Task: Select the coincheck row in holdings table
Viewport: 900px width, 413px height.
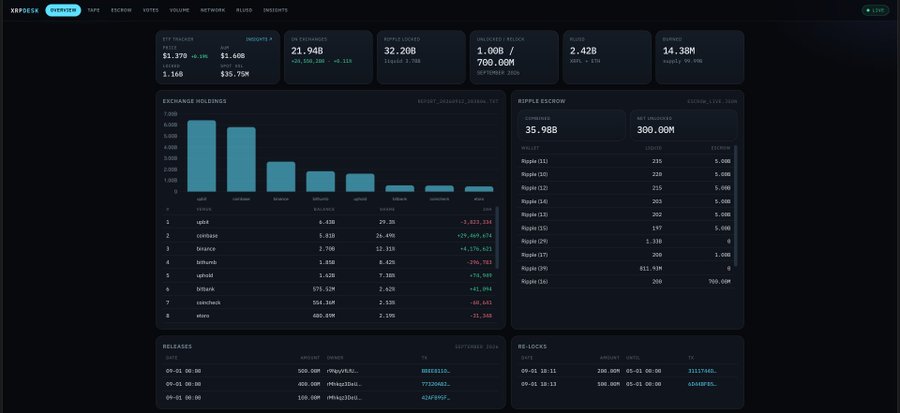Action: pos(329,302)
